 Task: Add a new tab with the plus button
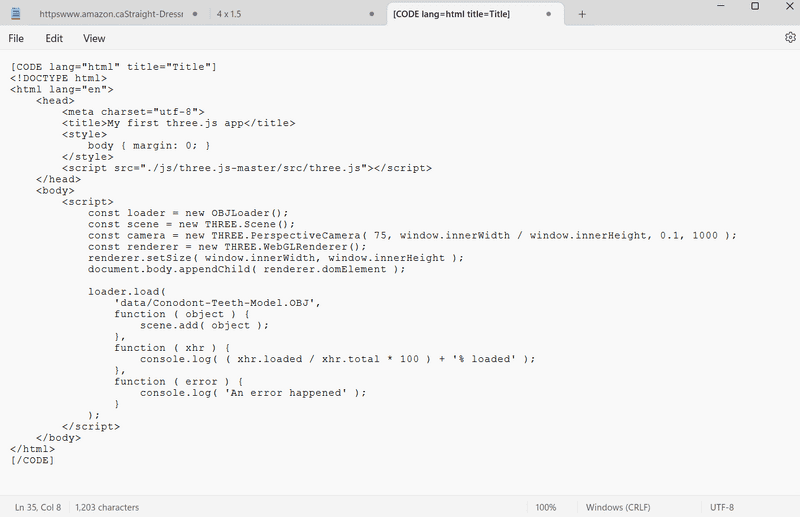(582, 14)
